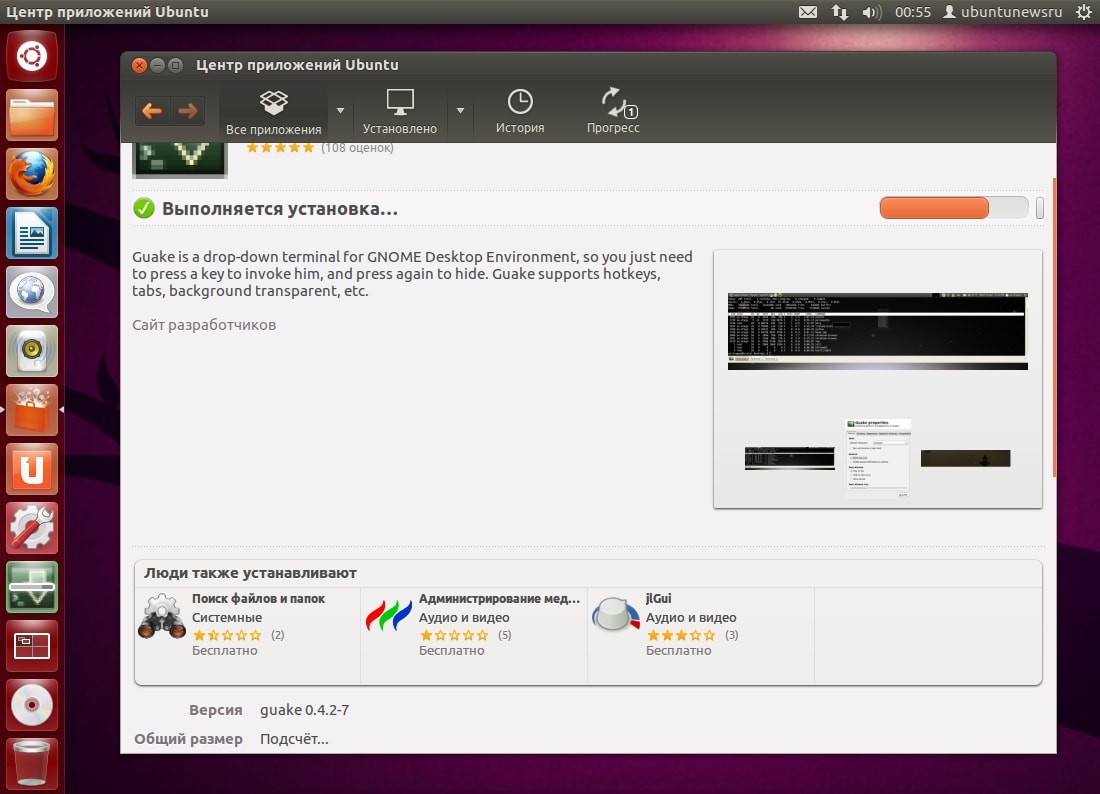Image resolution: width=1100 pixels, height=794 pixels.
Task: Click the vertical scrollbar on the right
Action: [1054, 328]
